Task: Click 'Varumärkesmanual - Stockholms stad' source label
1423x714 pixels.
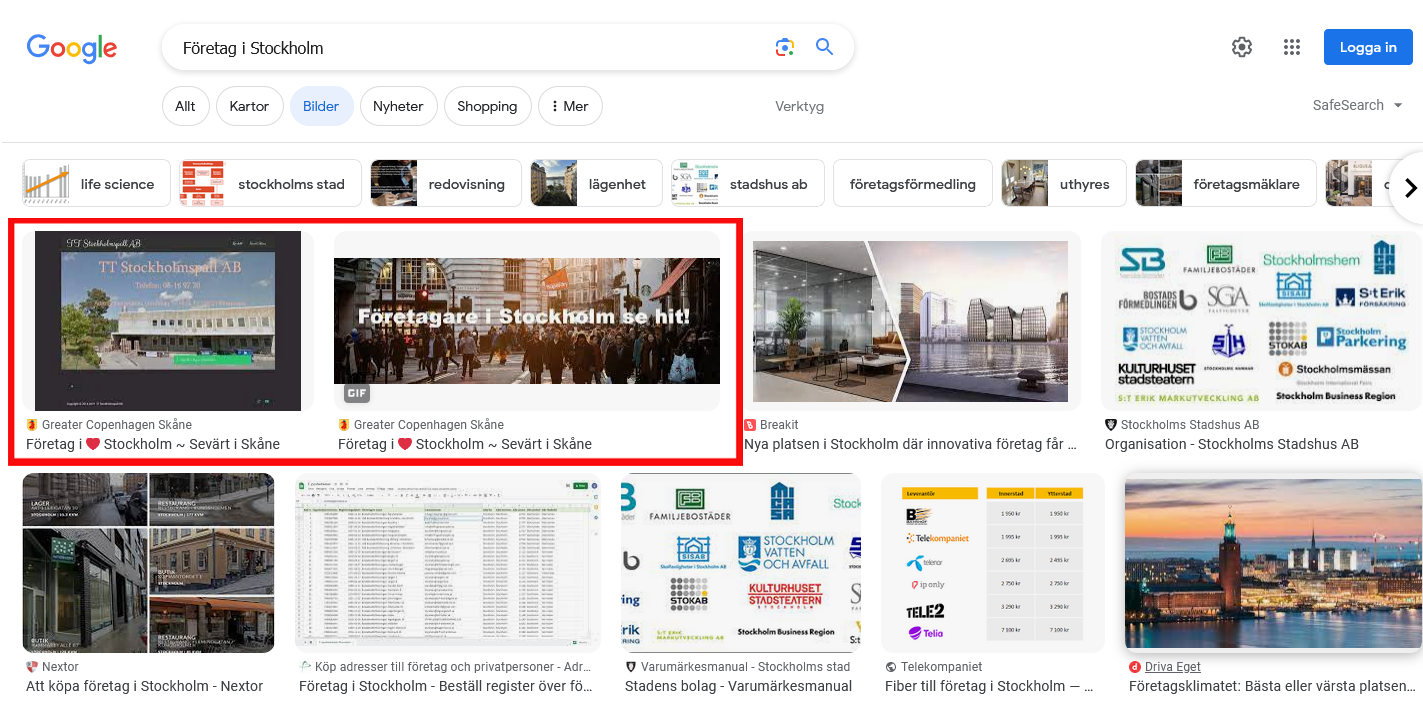Action: [745, 667]
